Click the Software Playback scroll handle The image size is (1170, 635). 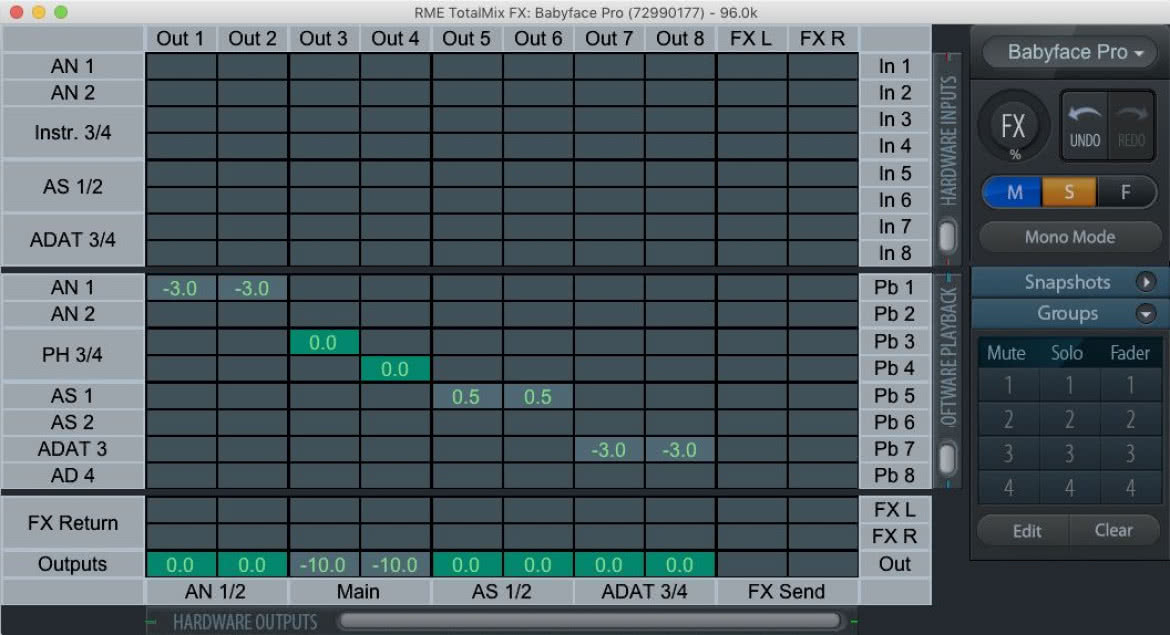pyautogui.click(x=947, y=457)
